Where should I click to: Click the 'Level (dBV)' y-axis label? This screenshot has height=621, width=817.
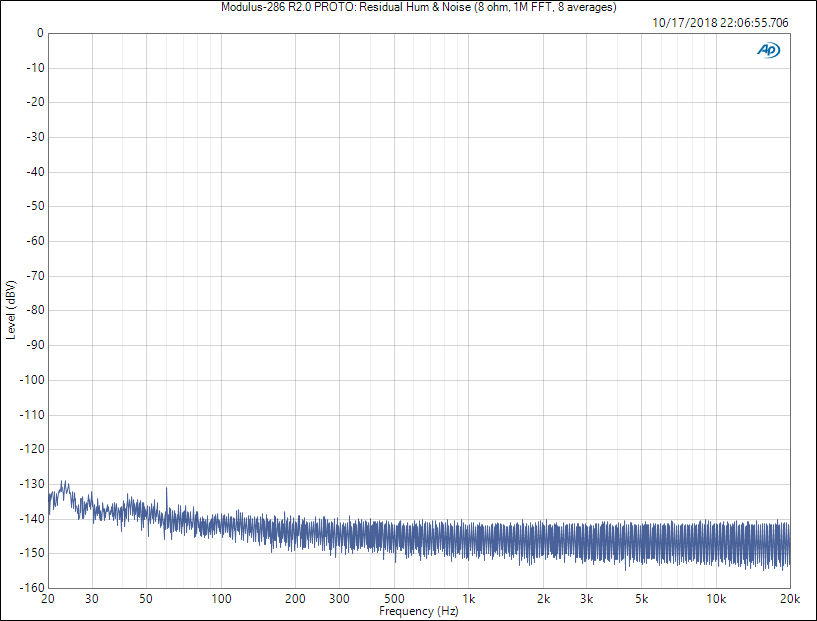[11, 310]
